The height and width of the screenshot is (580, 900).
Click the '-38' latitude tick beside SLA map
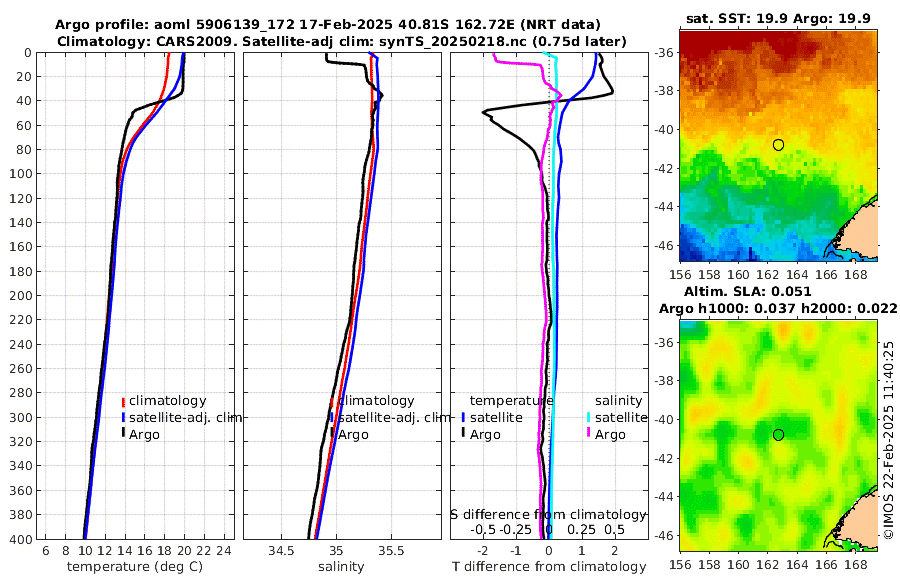(664, 380)
